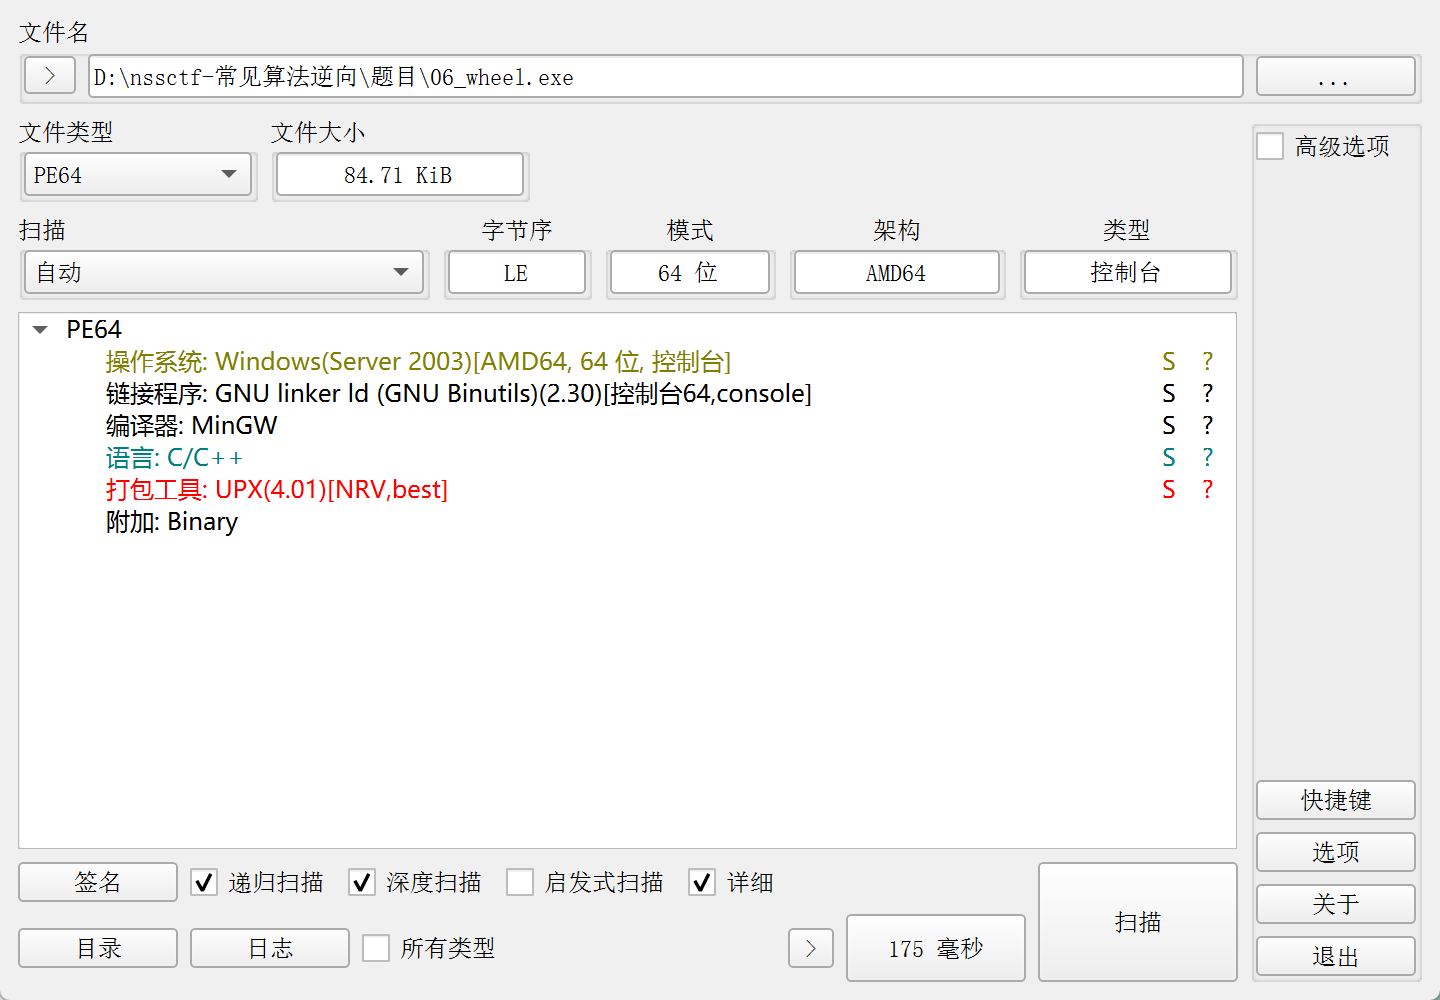Click the S link on MinGW compiler row
The height and width of the screenshot is (1000, 1440).
point(1168,426)
